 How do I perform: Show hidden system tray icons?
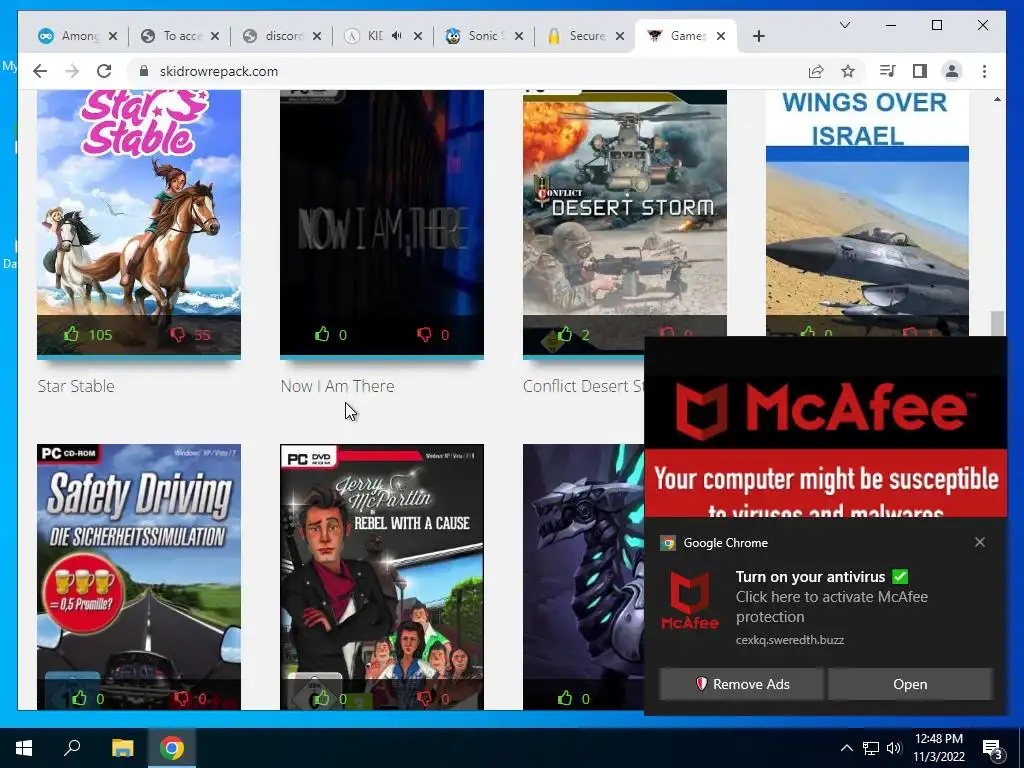(846, 748)
